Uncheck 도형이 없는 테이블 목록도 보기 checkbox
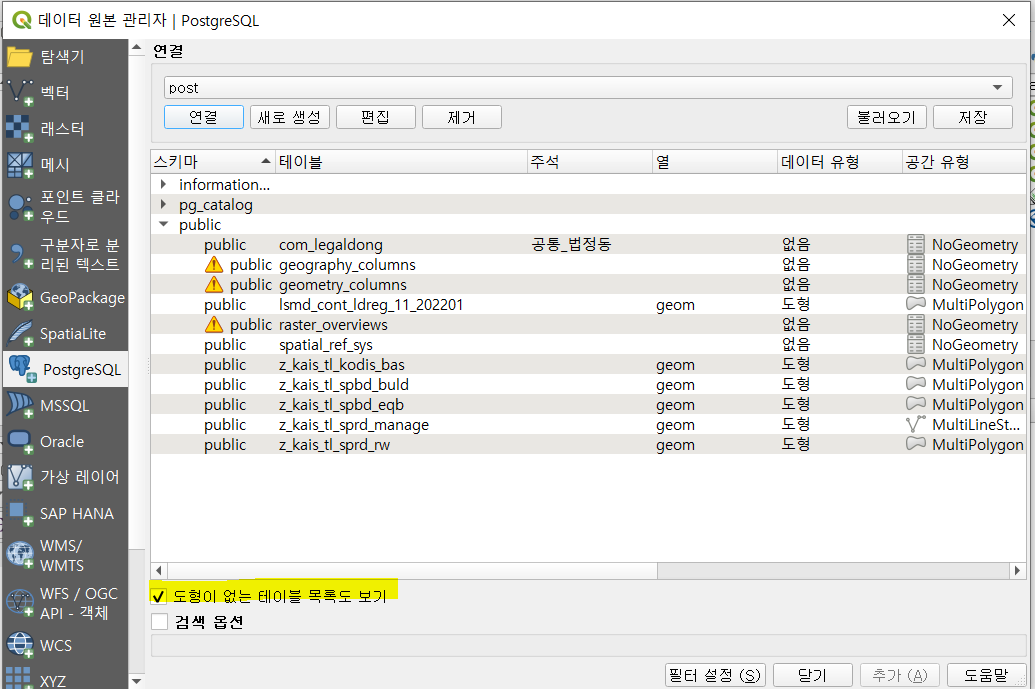This screenshot has width=1035, height=689. tap(159, 597)
